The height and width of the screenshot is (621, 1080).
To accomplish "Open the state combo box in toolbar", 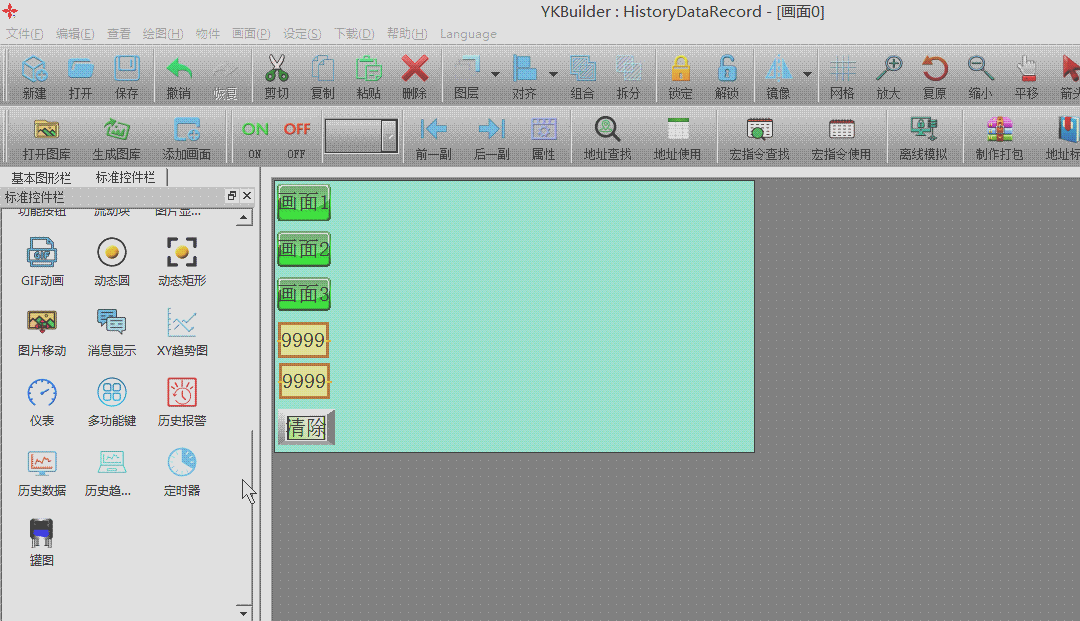I will point(389,136).
